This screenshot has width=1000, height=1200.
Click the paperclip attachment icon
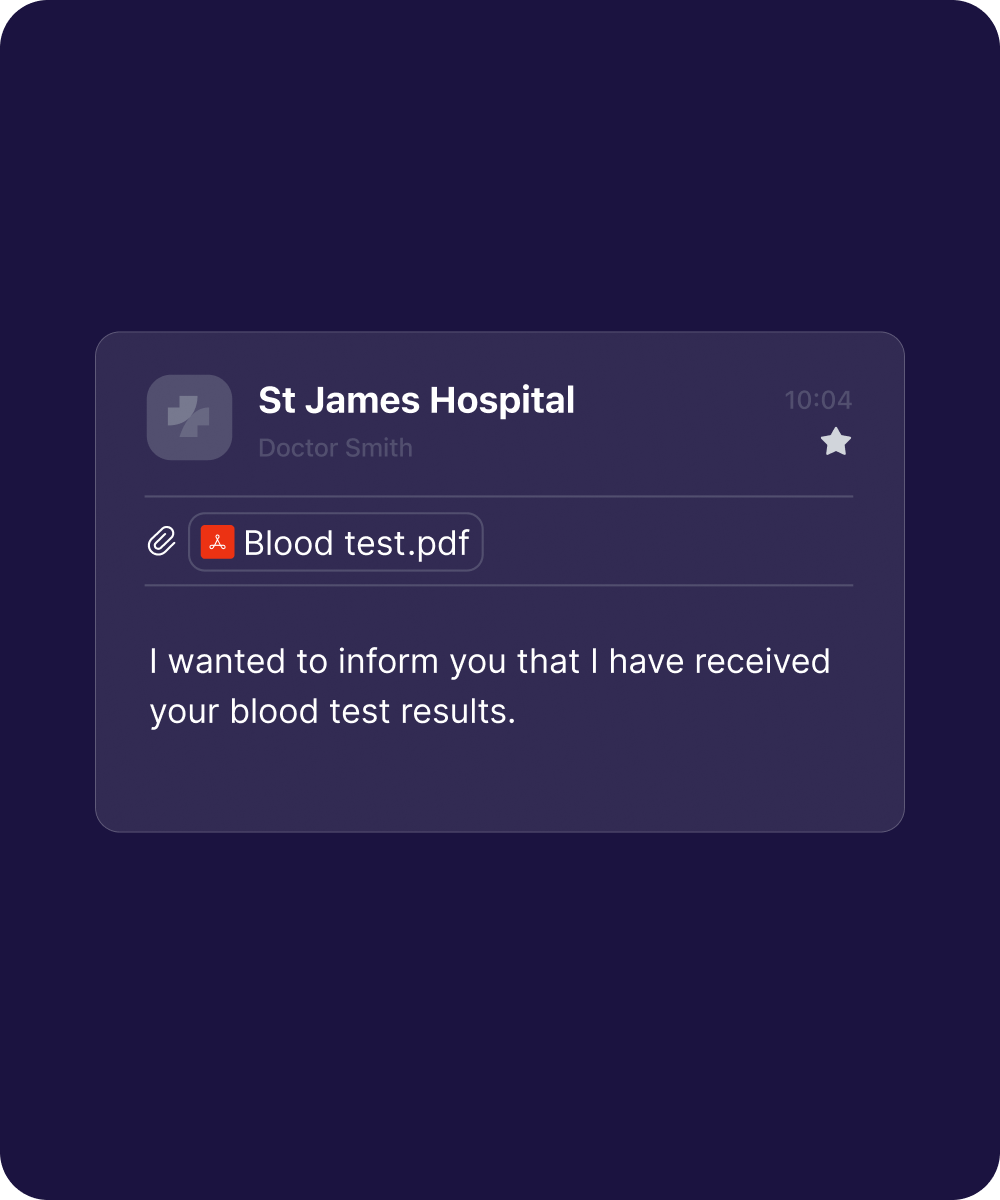pyautogui.click(x=161, y=542)
